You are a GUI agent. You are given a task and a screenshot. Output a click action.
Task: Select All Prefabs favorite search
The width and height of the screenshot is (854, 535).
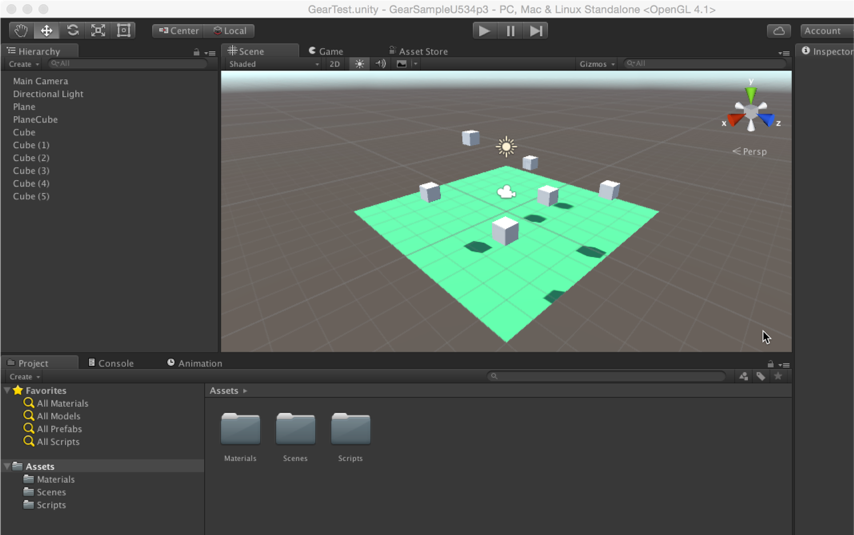tap(52, 429)
